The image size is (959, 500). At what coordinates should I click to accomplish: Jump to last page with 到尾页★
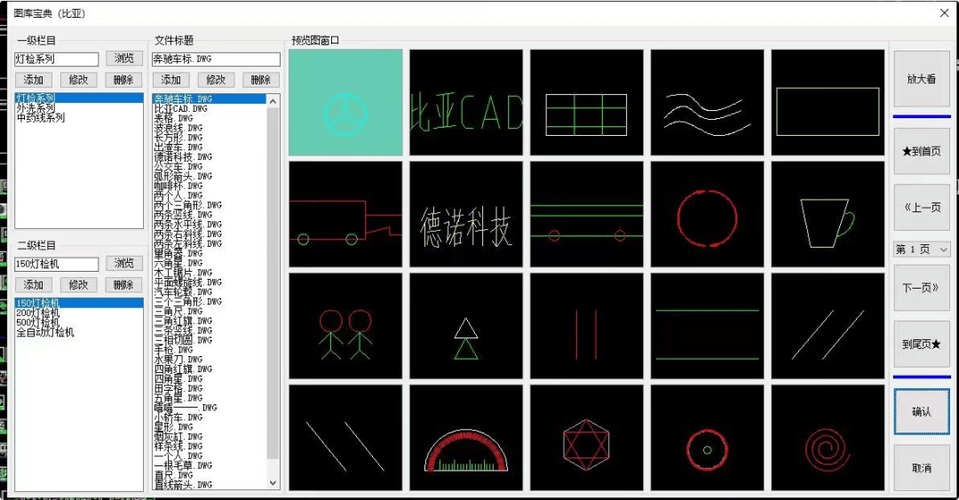click(922, 344)
